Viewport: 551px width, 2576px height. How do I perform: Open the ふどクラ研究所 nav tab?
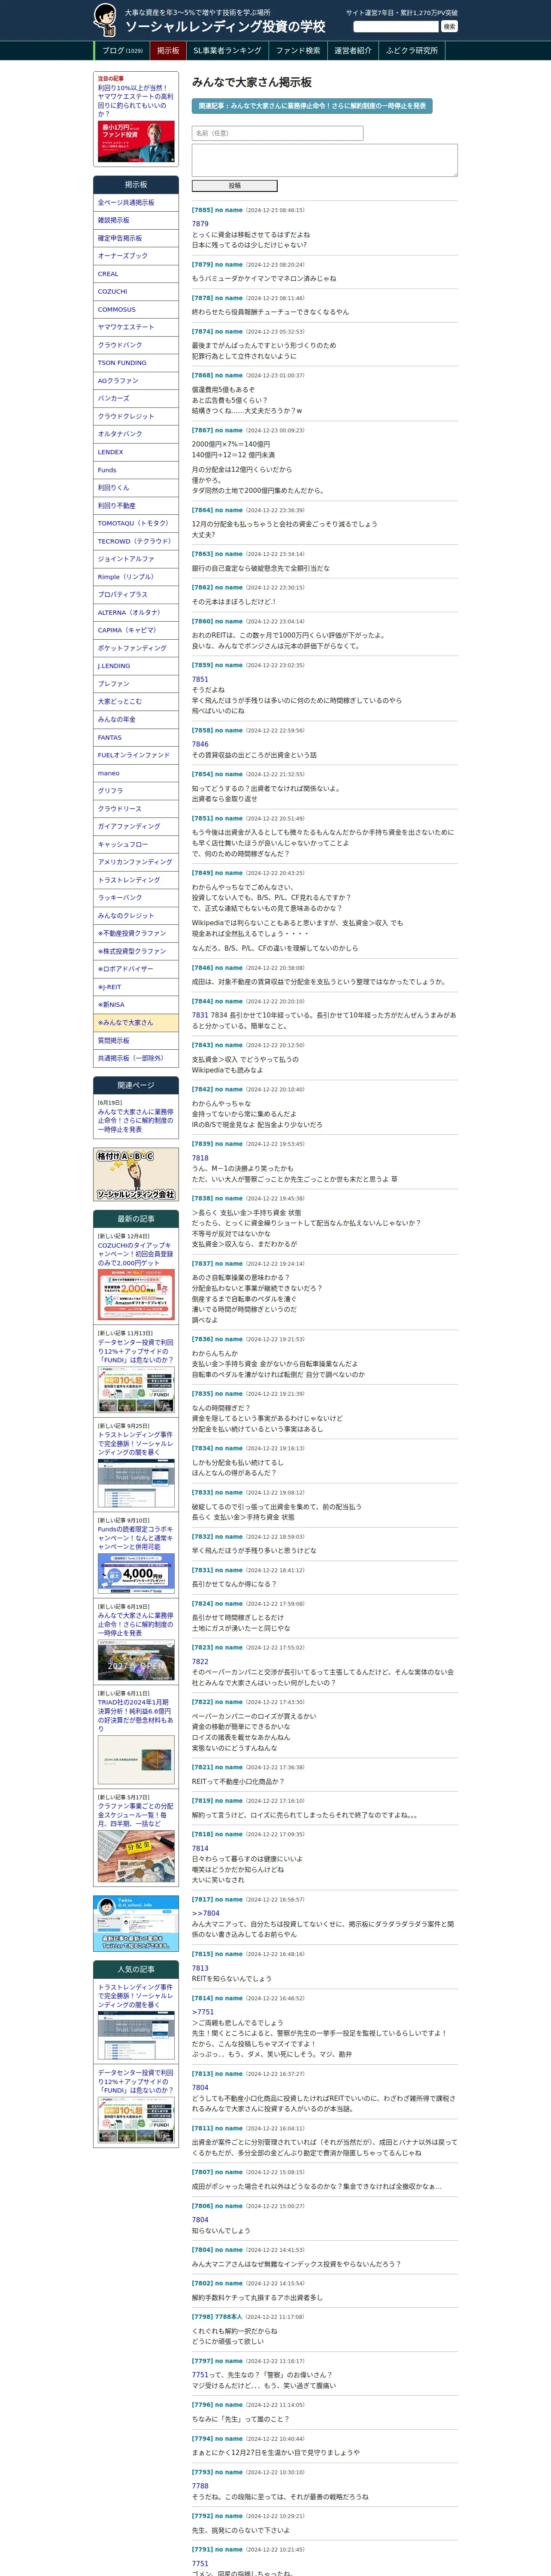(x=412, y=51)
